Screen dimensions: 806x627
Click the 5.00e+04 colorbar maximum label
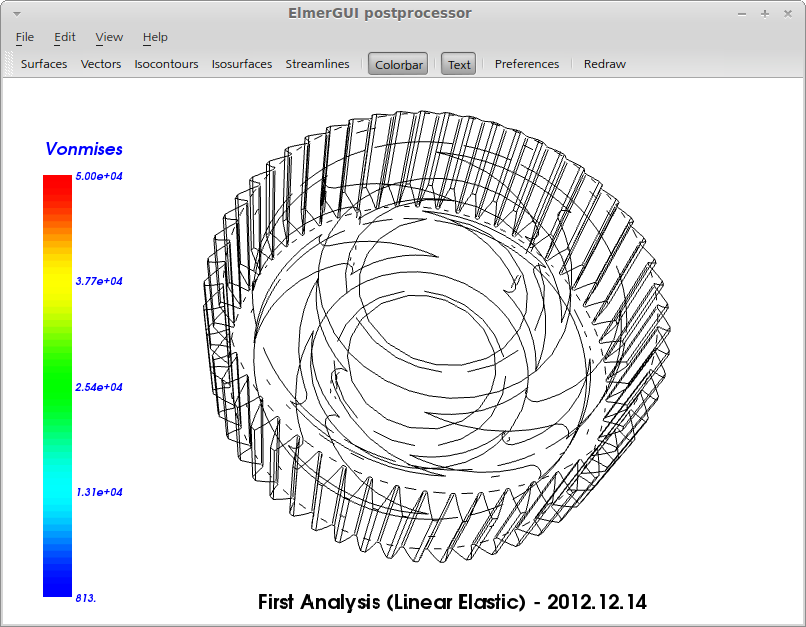pos(99,176)
